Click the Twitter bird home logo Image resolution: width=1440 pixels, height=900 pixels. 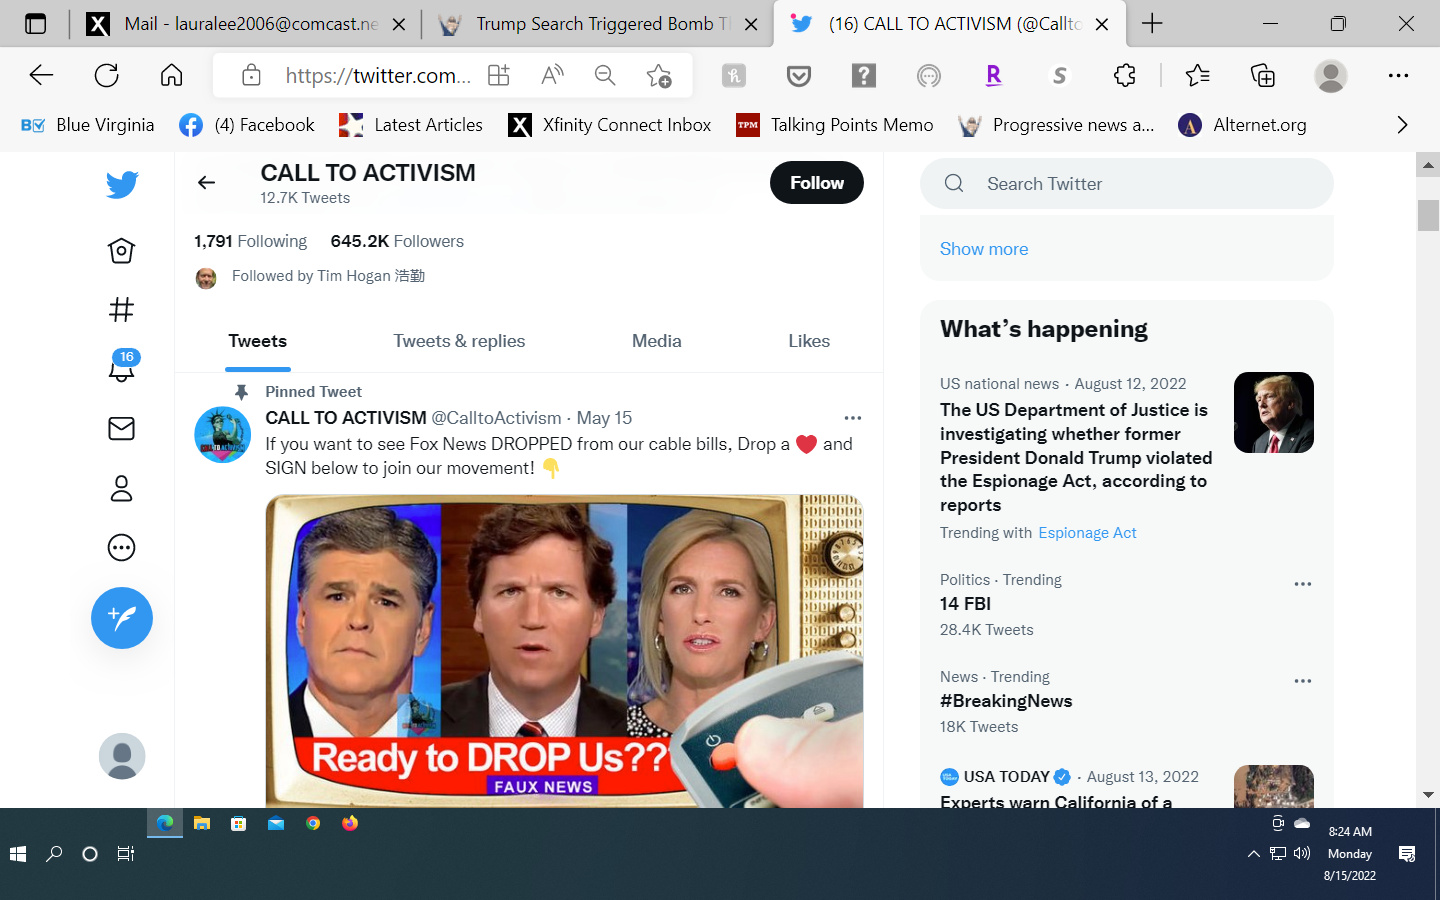(121, 185)
